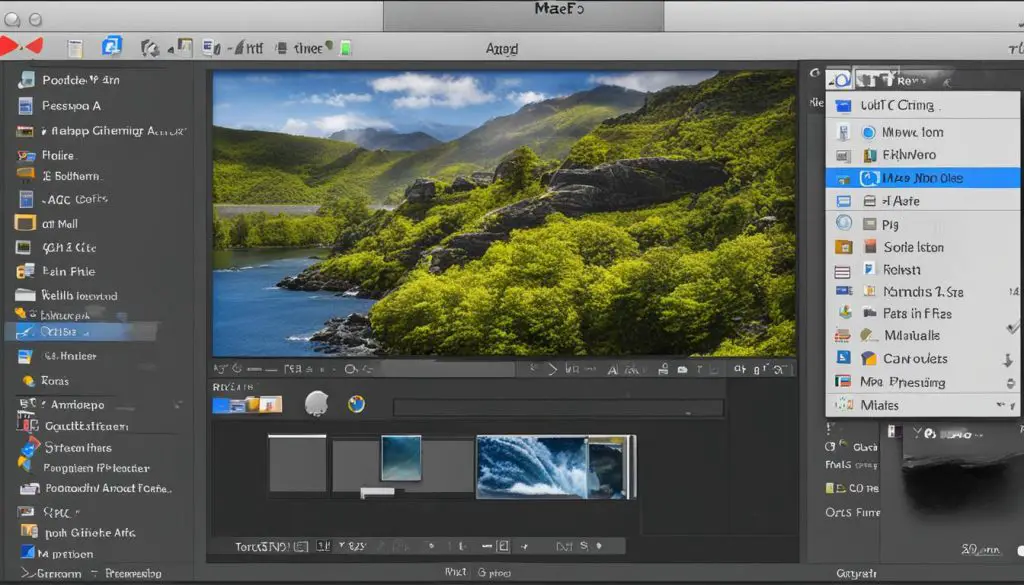Screen dimensions: 1024x585
Task: Click the 'Preemenbp' label at sidebar bottom
Action: tap(133, 573)
